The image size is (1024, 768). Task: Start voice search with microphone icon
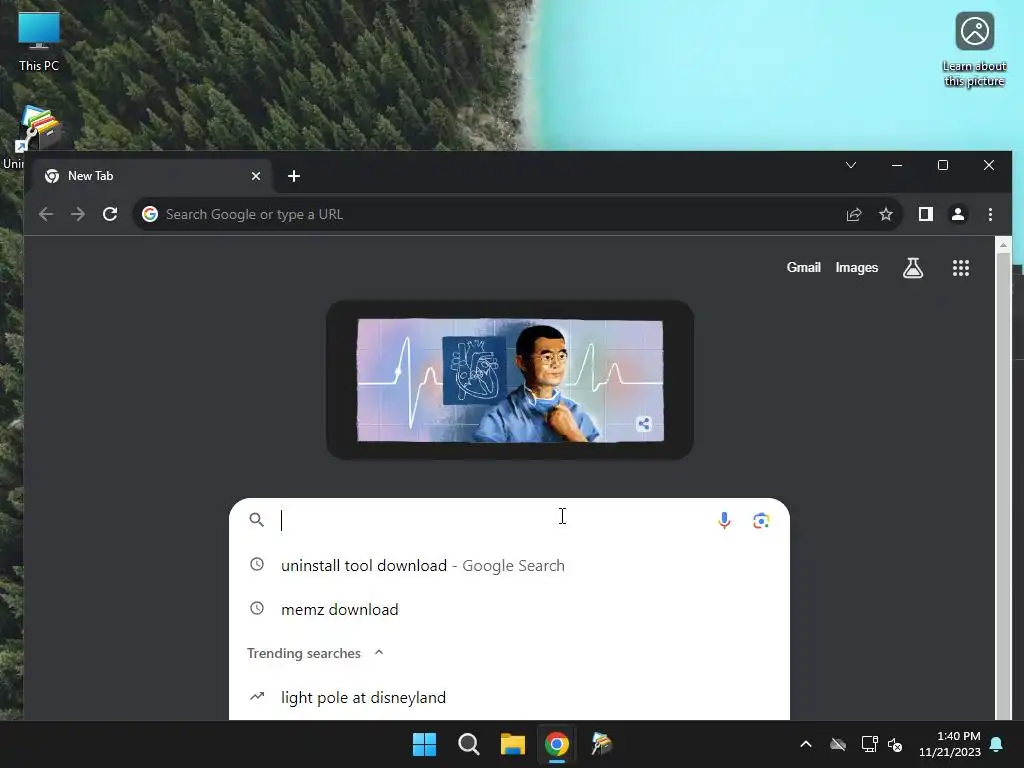(x=724, y=520)
